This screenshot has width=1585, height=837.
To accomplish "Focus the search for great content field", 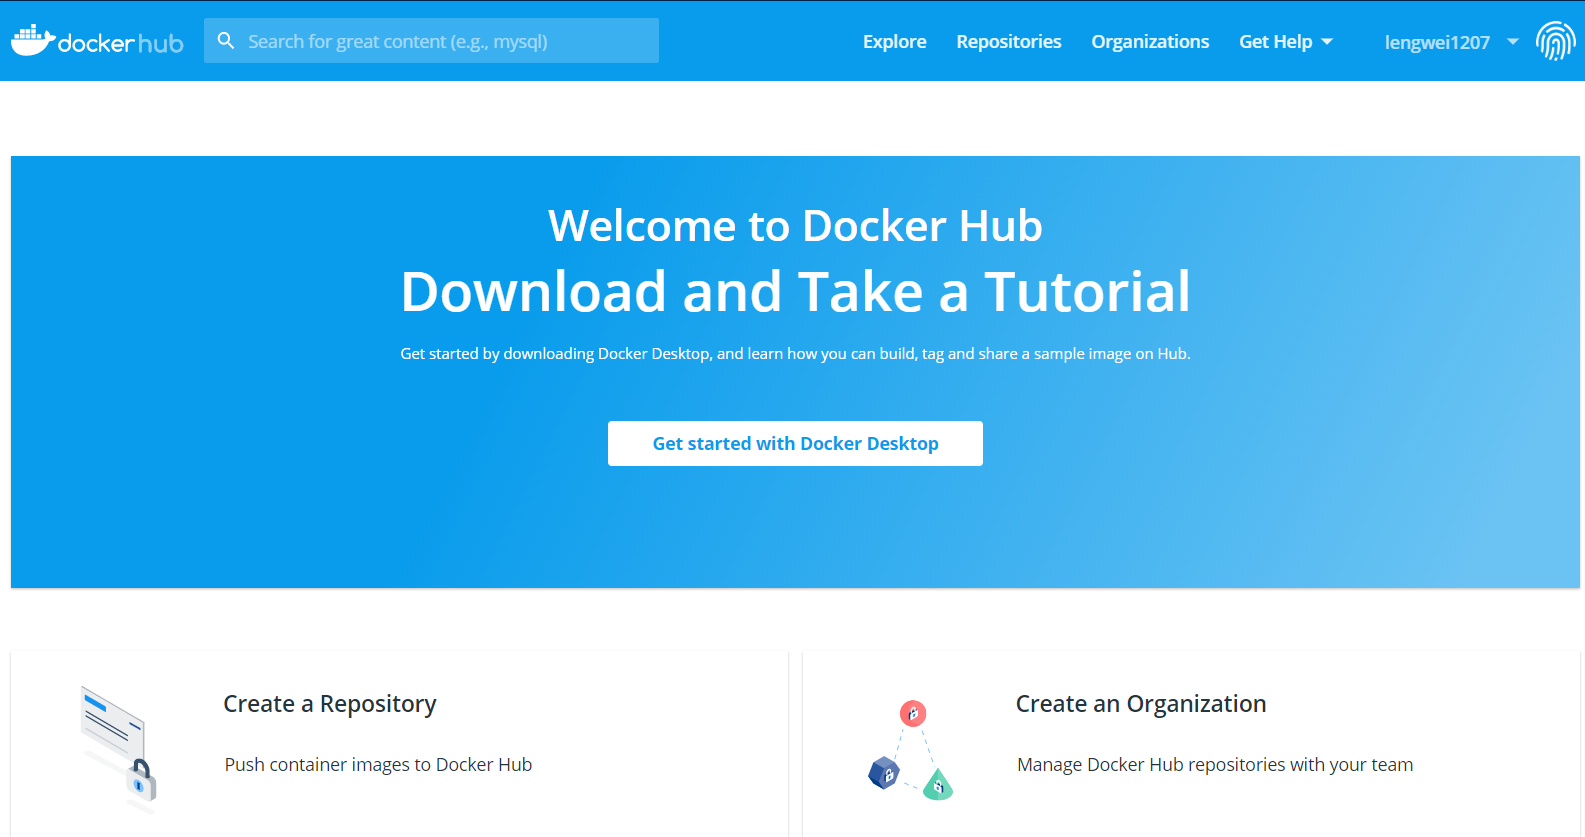I will [431, 41].
